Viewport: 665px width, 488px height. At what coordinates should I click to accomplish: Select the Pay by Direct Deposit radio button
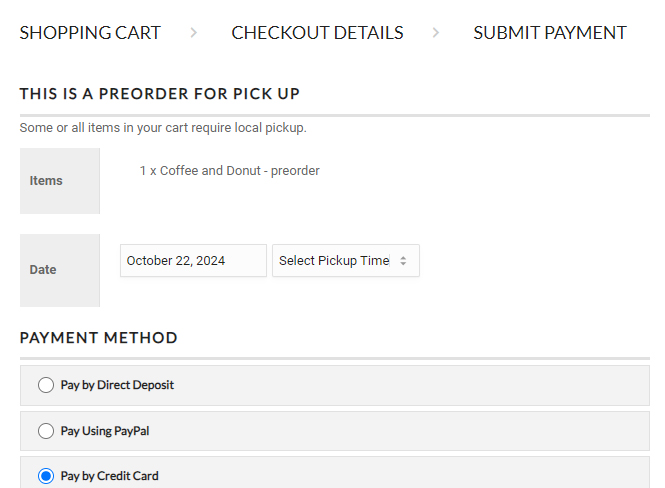click(46, 385)
